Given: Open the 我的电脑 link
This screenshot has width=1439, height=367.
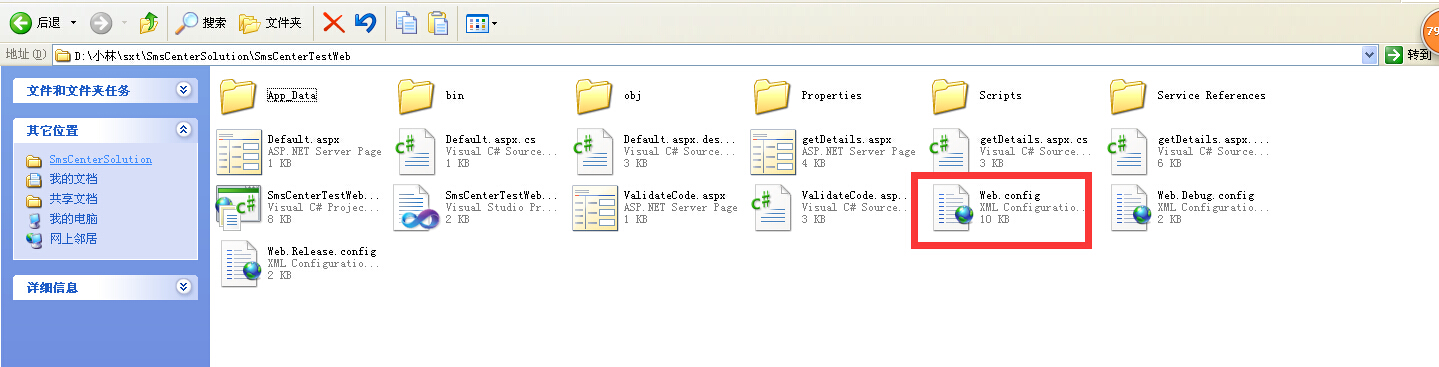Looking at the screenshot, I should [x=73, y=219].
